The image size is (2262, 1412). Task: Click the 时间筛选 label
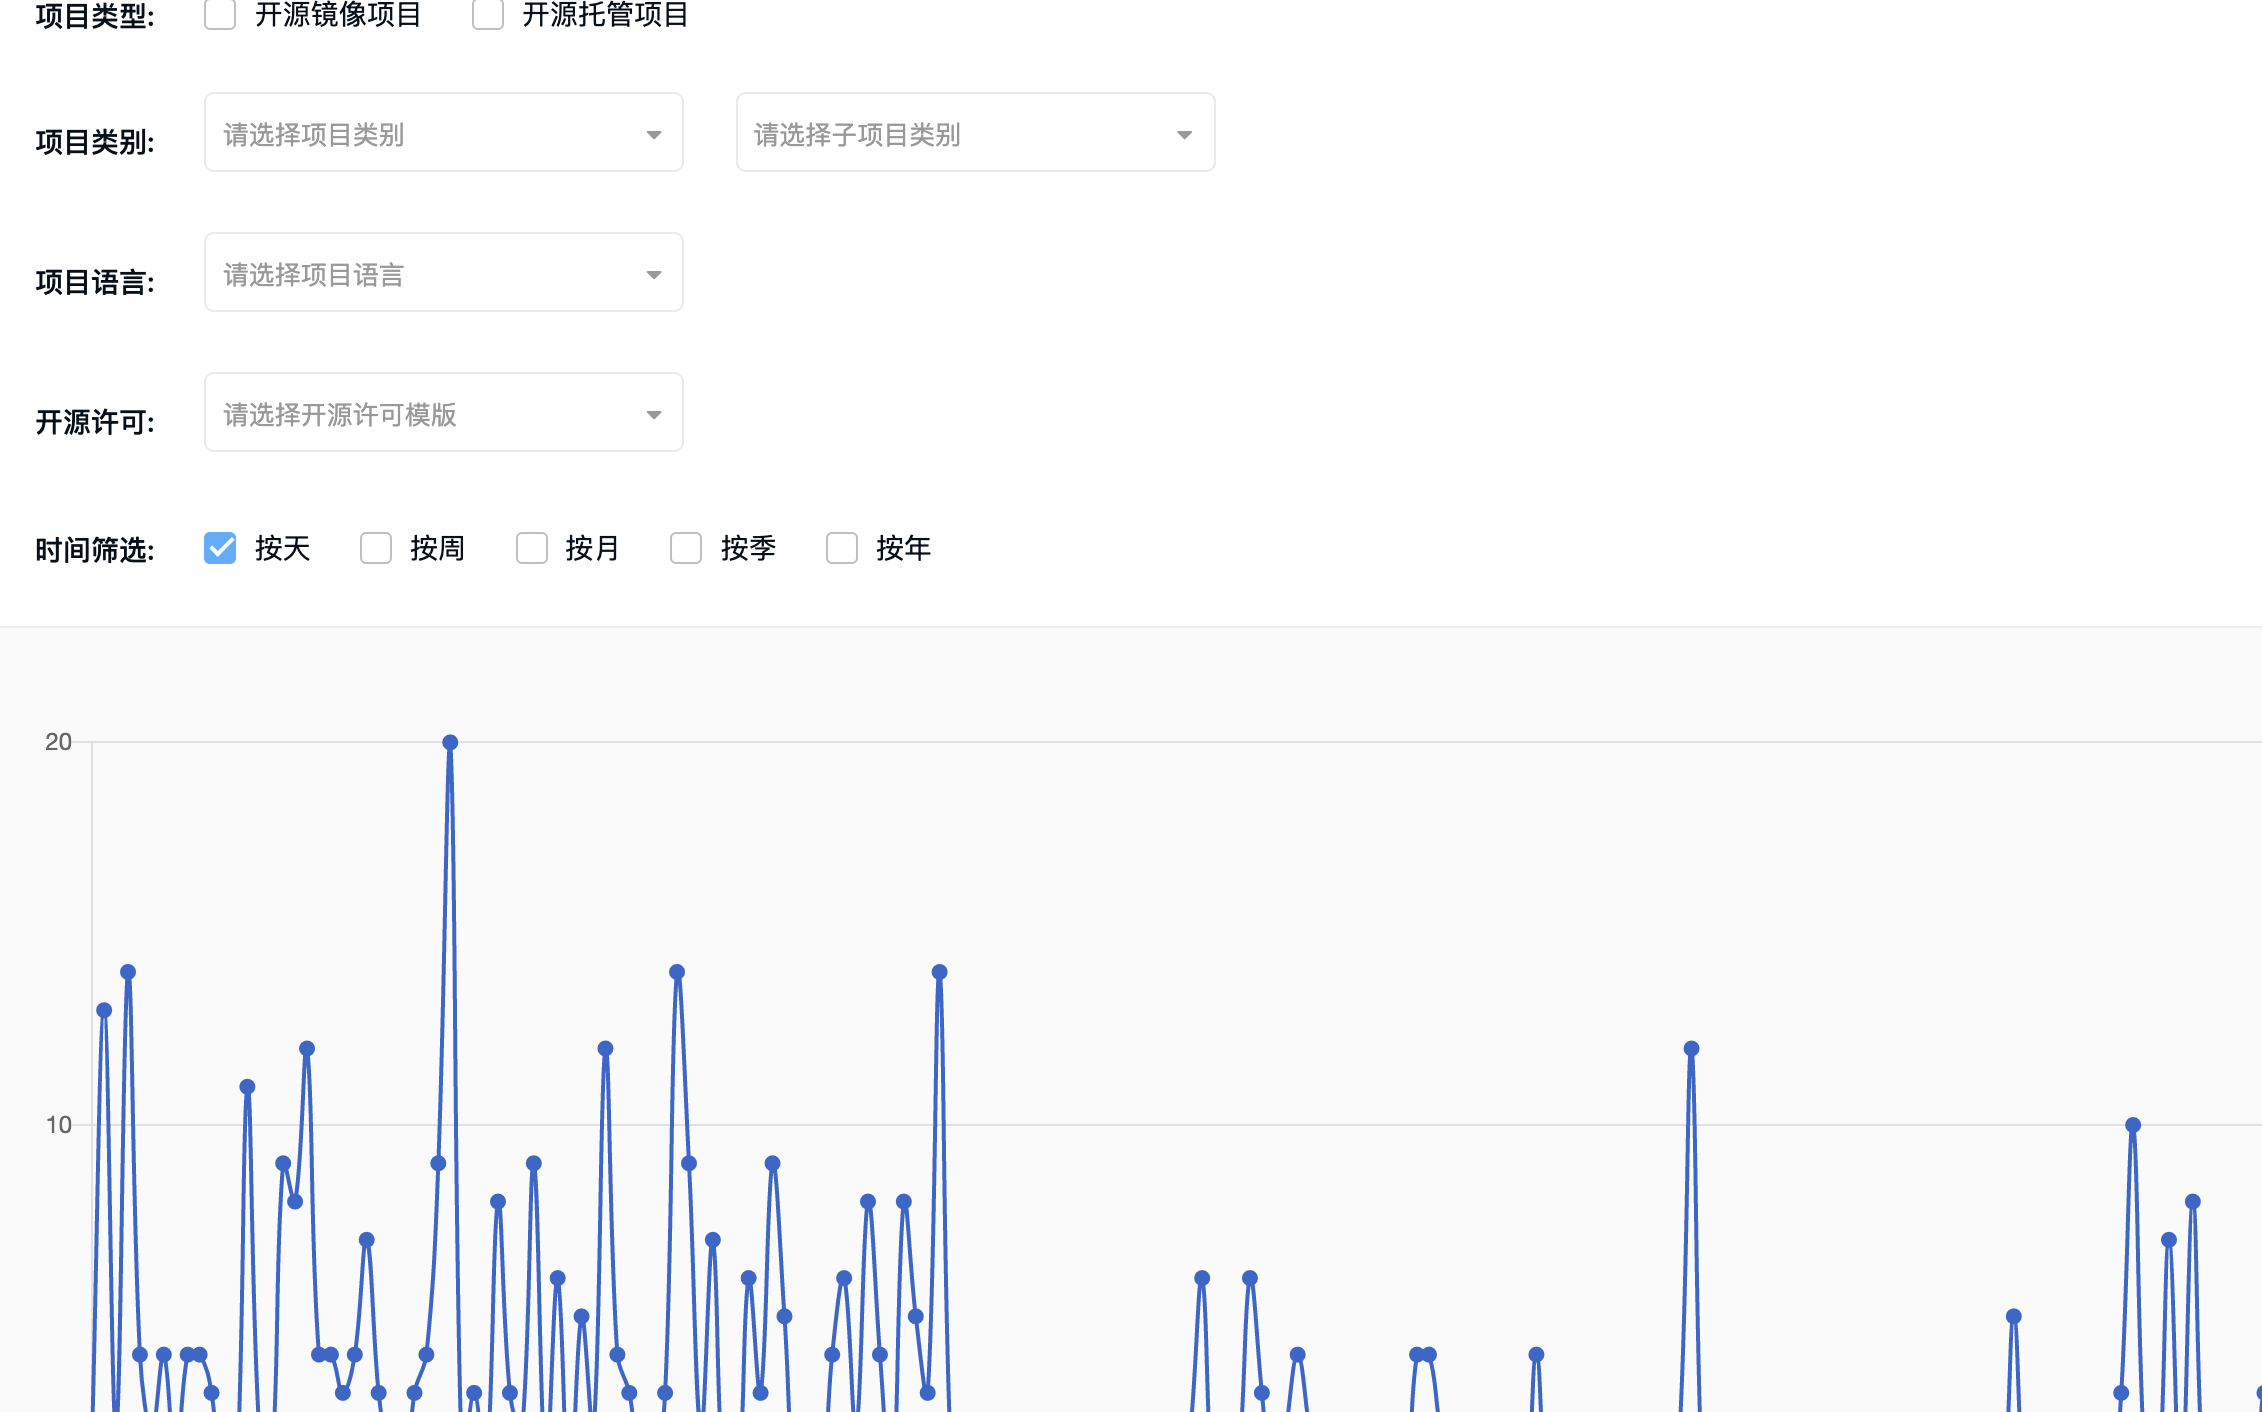(x=95, y=550)
